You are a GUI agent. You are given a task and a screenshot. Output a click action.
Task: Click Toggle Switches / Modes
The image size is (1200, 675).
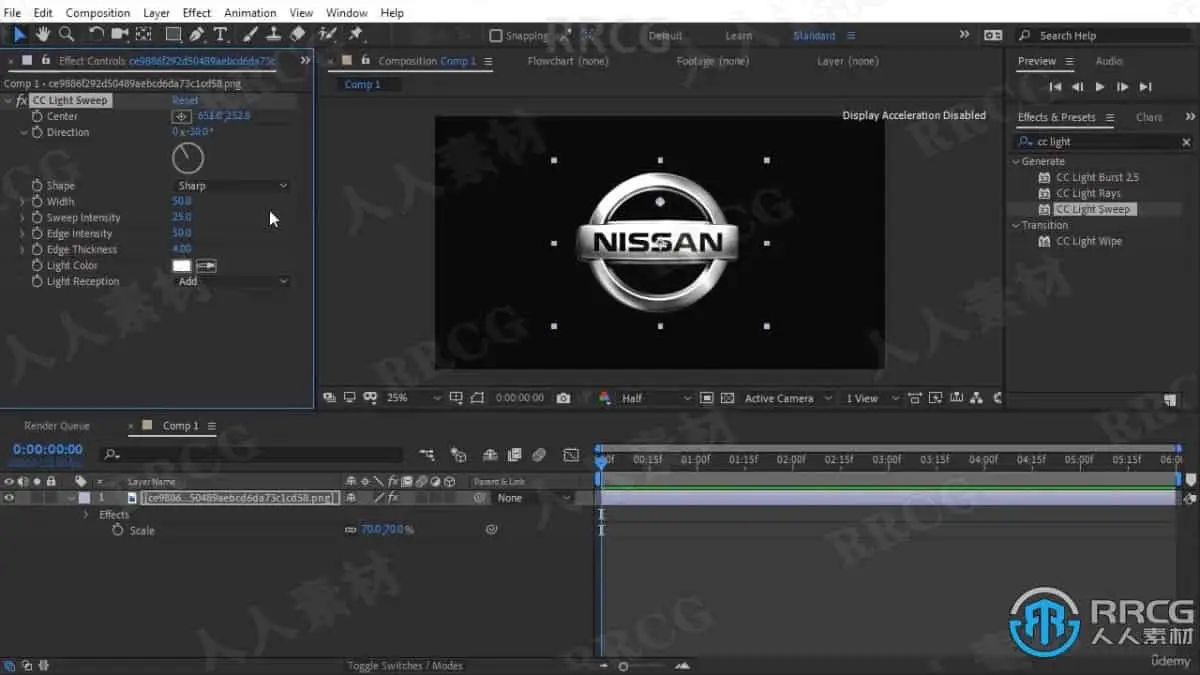405,666
